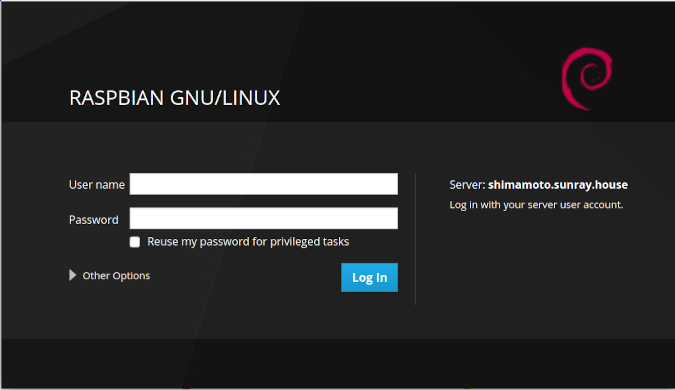Click the vertical divider beside the form
Image resolution: width=675 pixels, height=390 pixels.
point(415,239)
